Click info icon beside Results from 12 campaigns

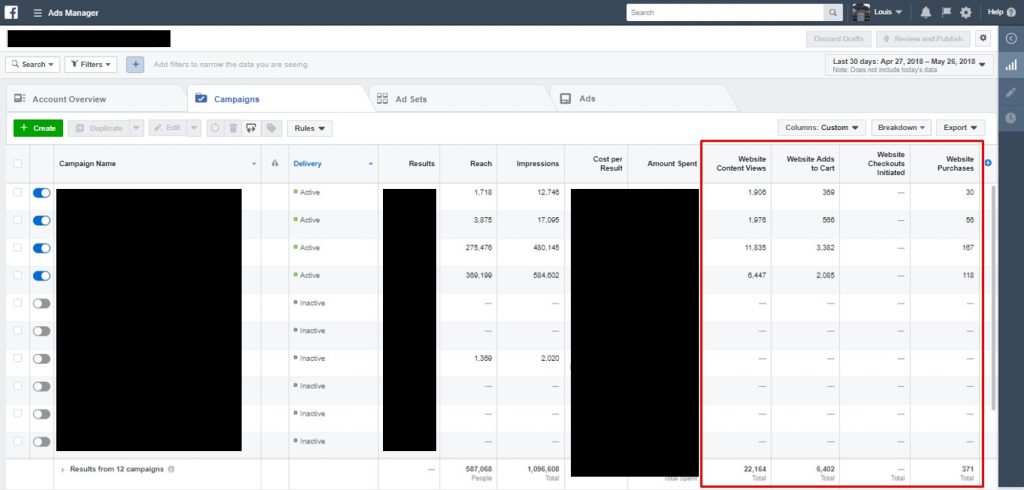(x=171, y=469)
